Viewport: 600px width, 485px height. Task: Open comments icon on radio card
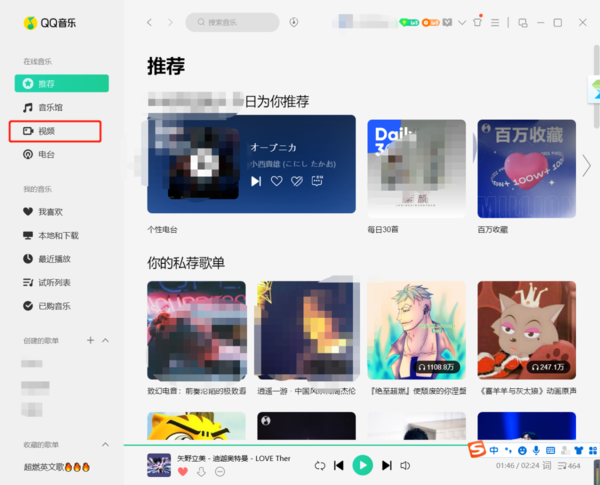pos(317,181)
